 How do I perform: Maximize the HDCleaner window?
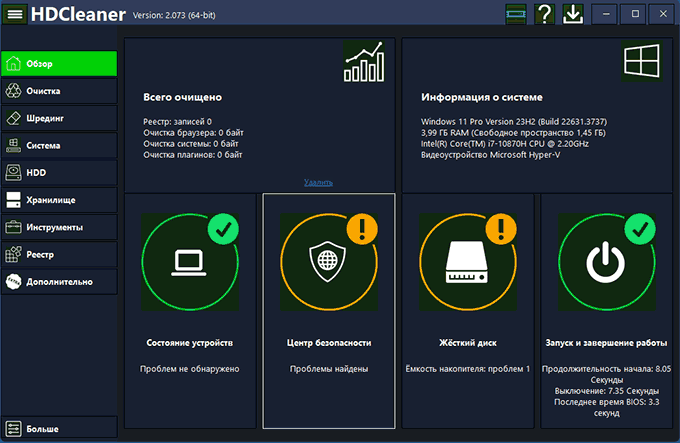point(634,14)
